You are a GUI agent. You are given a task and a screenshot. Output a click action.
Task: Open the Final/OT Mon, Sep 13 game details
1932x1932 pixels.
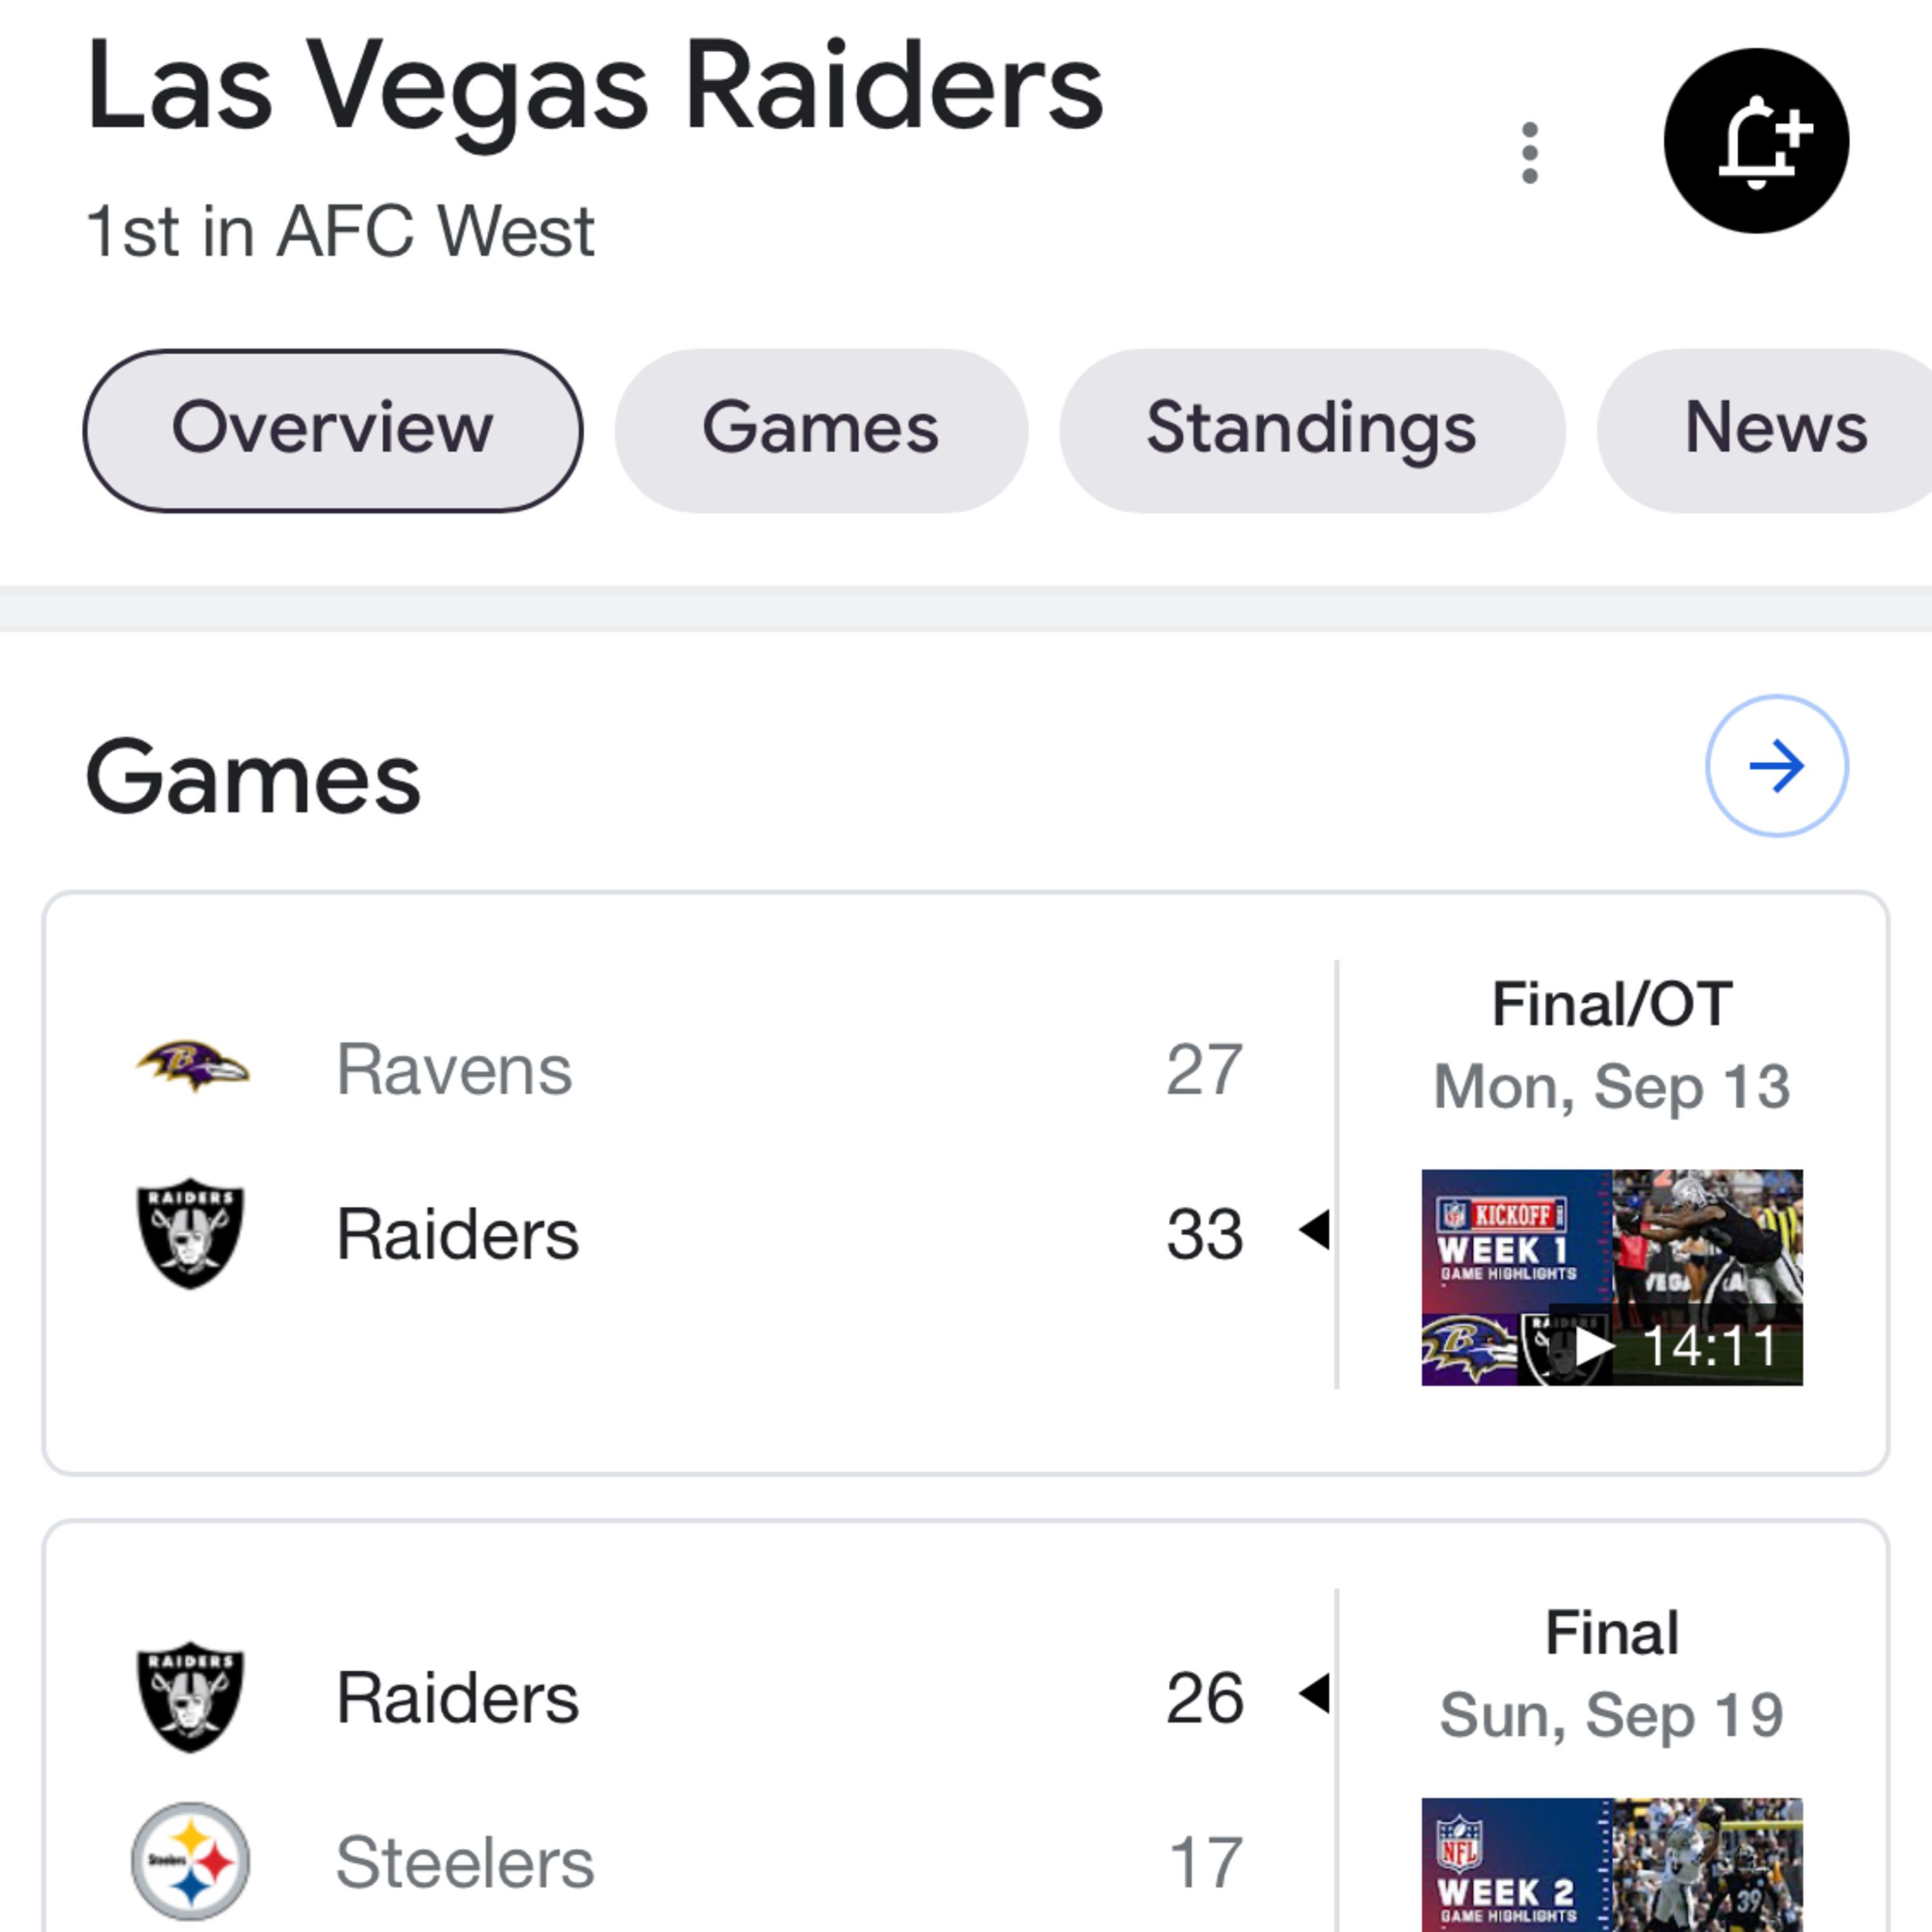tap(1612, 1045)
